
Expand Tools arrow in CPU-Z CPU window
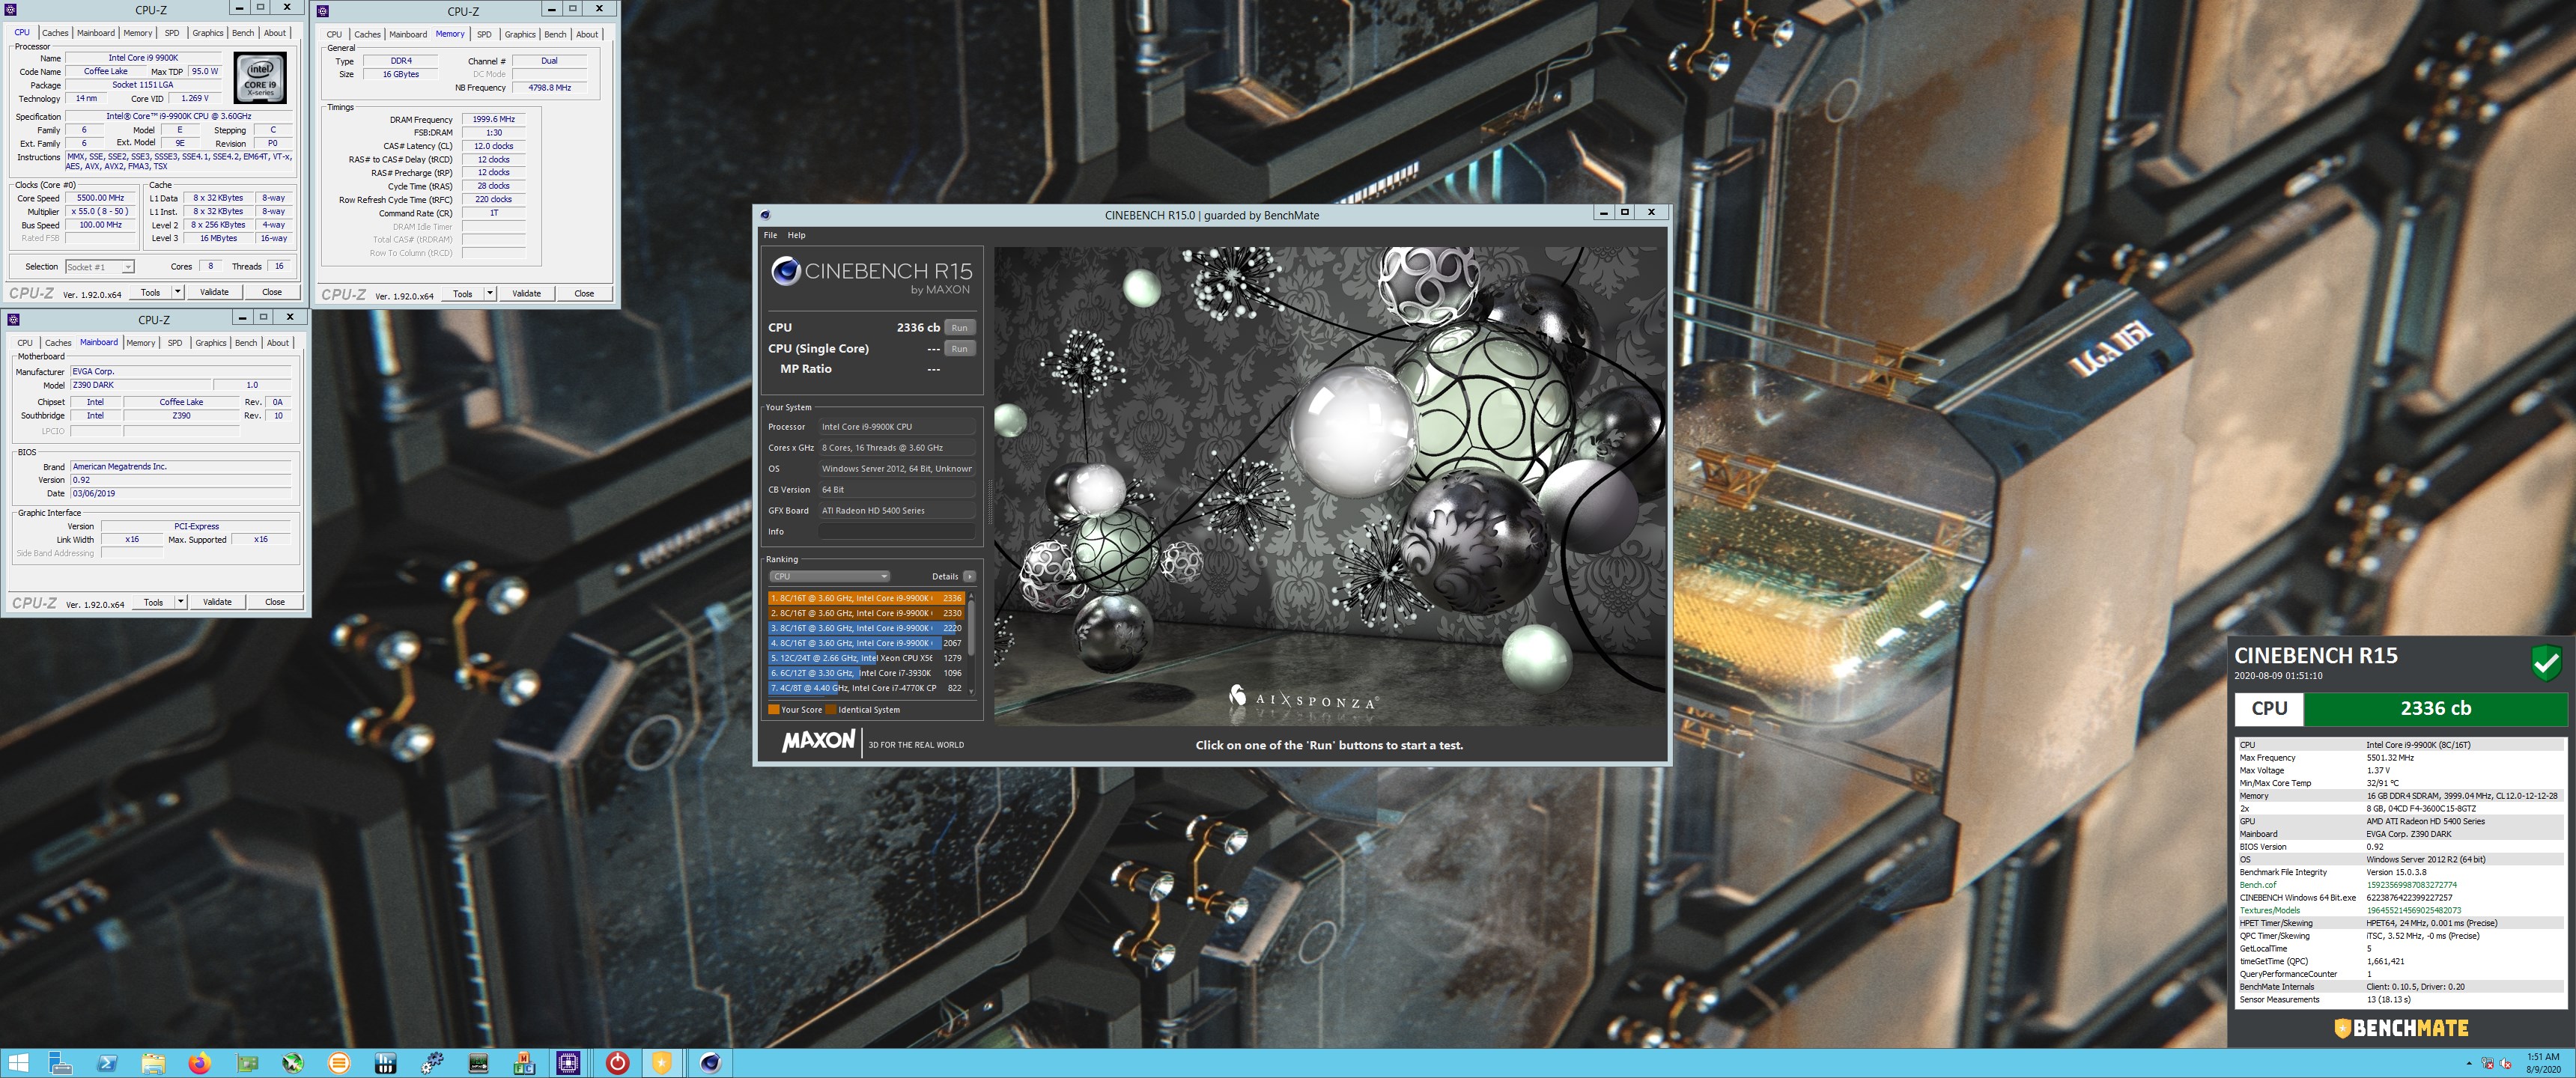click(178, 292)
